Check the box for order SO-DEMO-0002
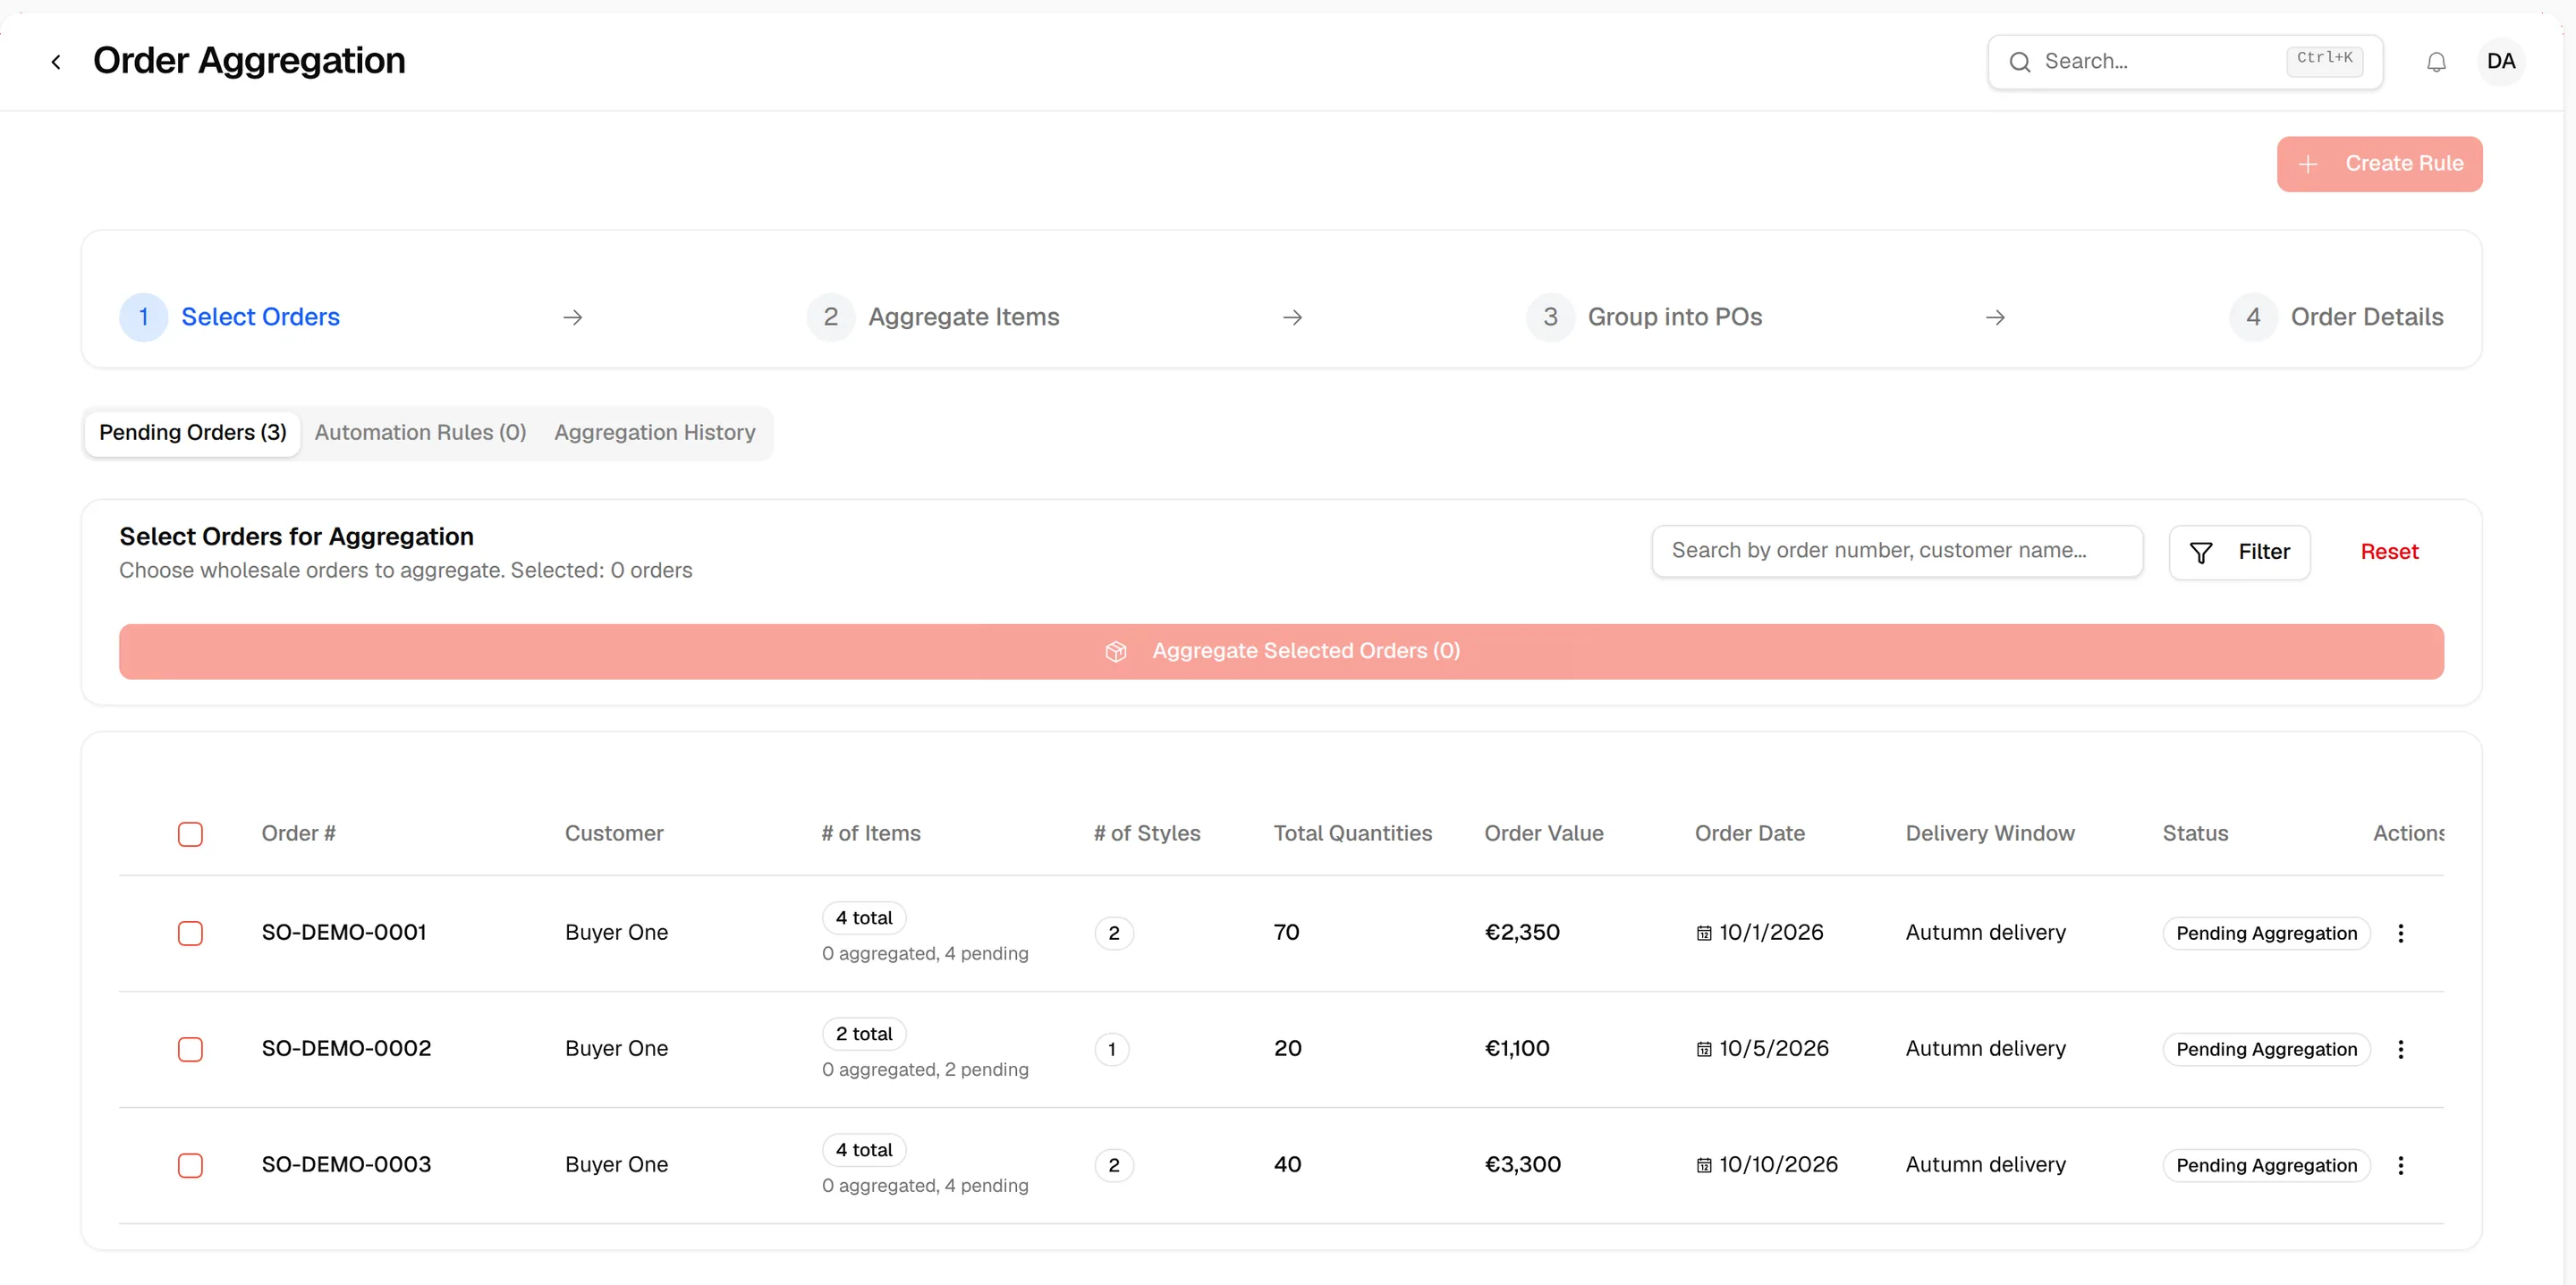This screenshot has width=2576, height=1285. pyautogui.click(x=190, y=1049)
